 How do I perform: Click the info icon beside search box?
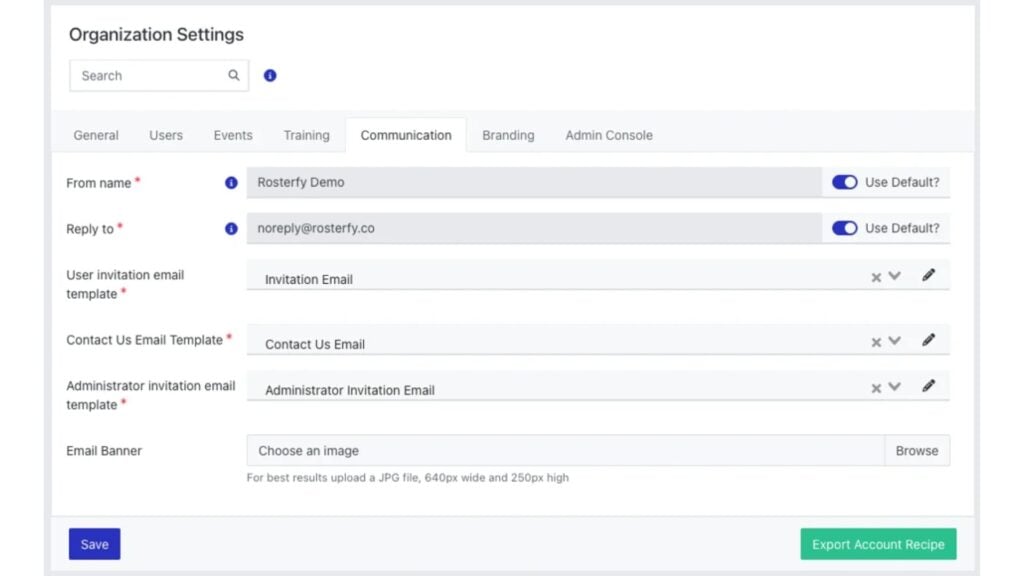click(x=270, y=75)
